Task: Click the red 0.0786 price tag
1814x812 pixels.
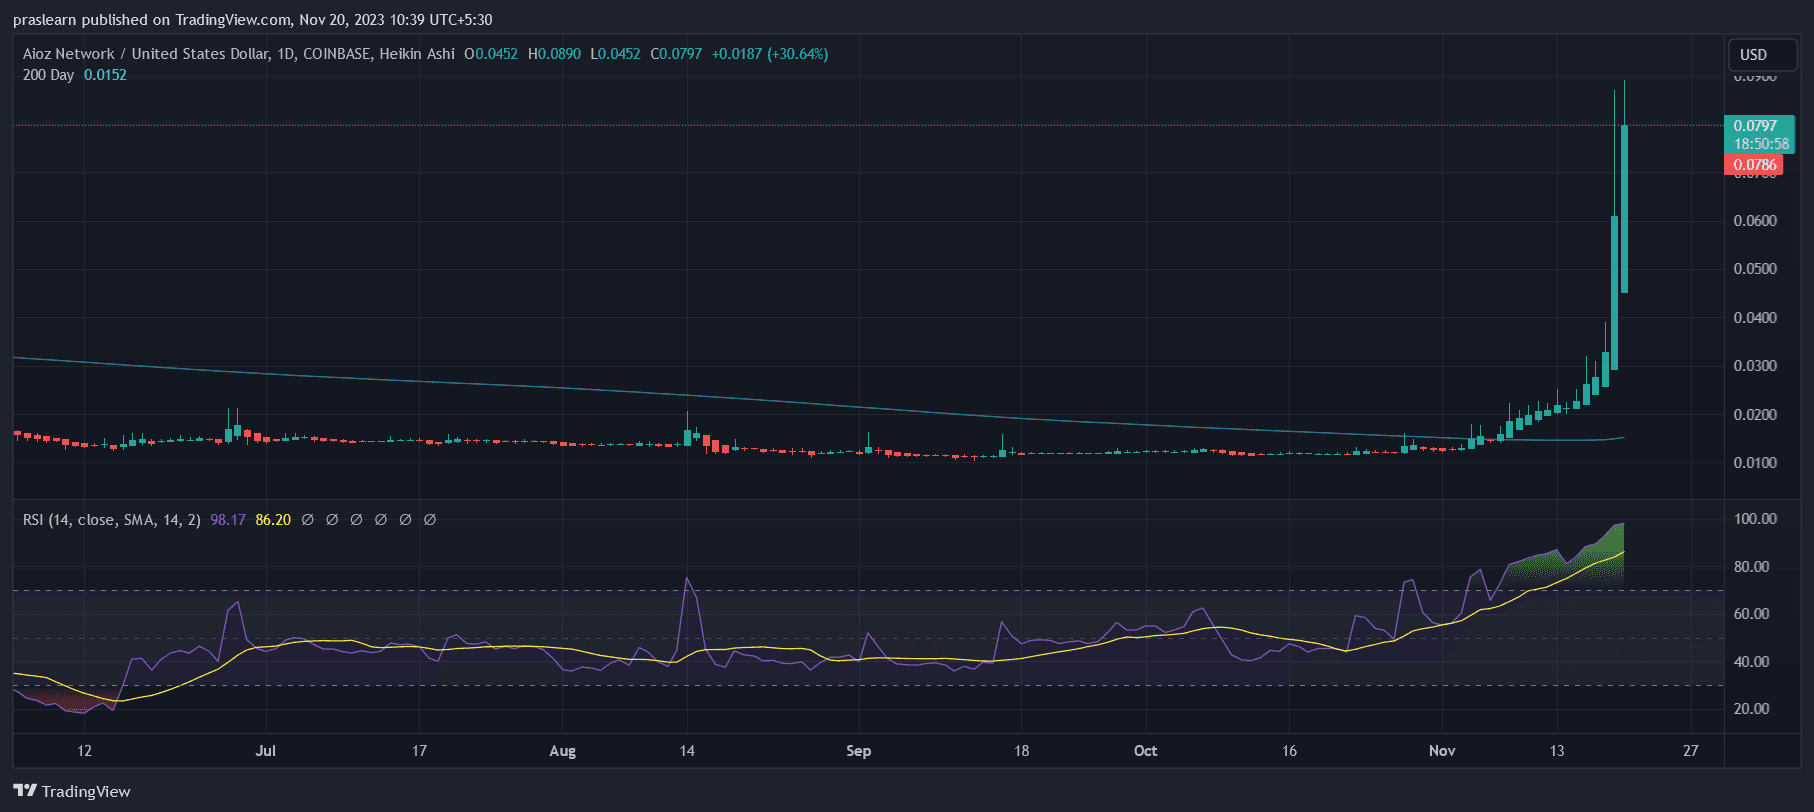Action: pos(1754,165)
